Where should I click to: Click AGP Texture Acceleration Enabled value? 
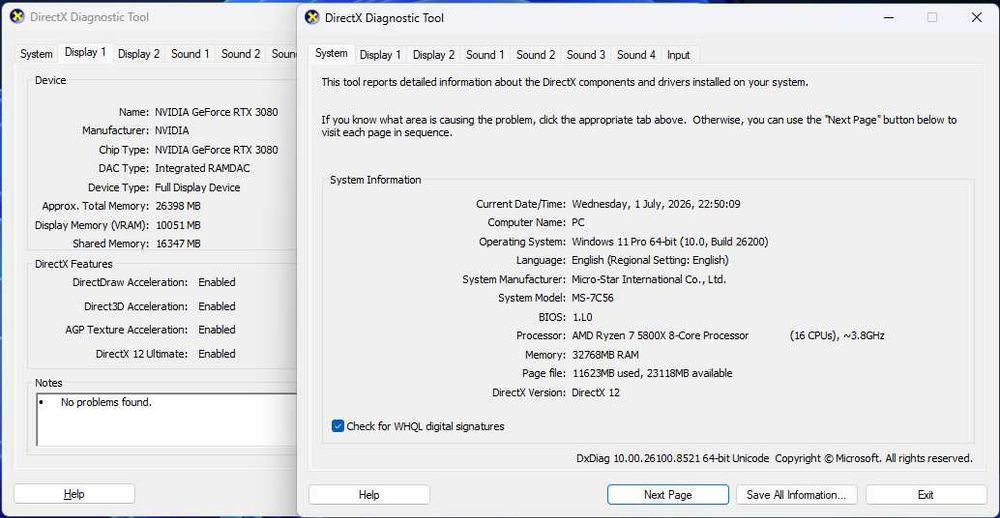click(x=217, y=330)
